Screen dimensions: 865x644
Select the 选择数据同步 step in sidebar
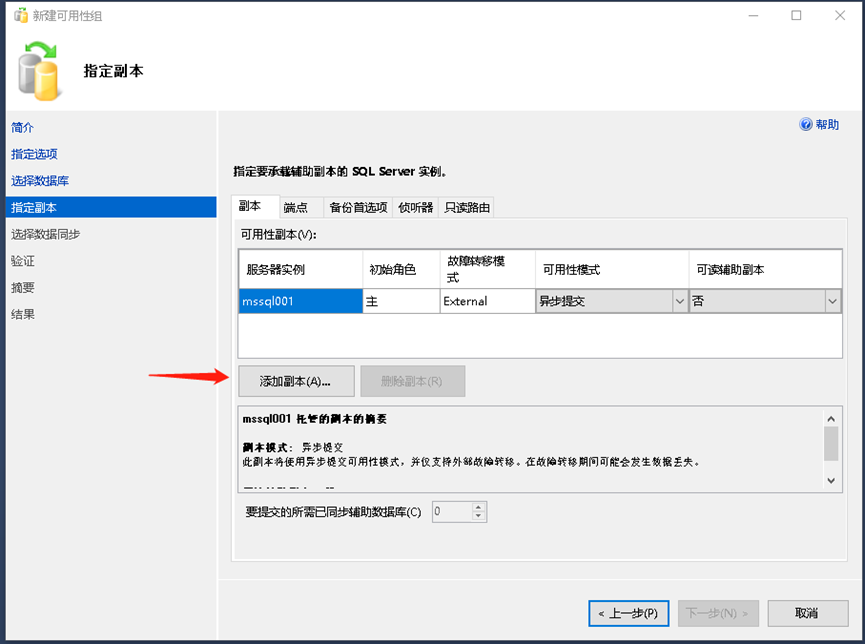(46, 235)
